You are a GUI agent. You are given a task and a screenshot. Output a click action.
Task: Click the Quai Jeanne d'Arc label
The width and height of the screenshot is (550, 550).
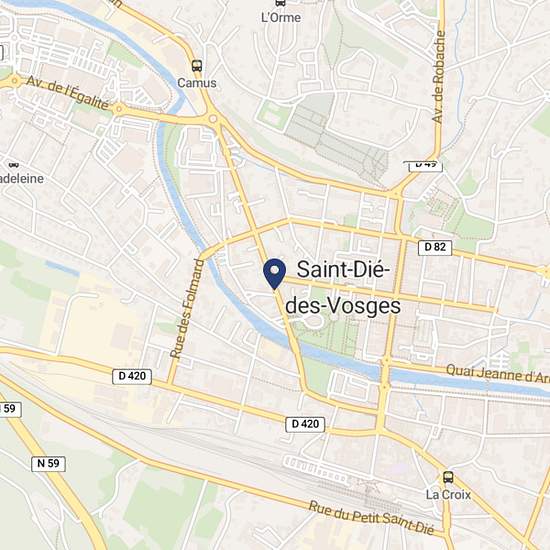(498, 374)
